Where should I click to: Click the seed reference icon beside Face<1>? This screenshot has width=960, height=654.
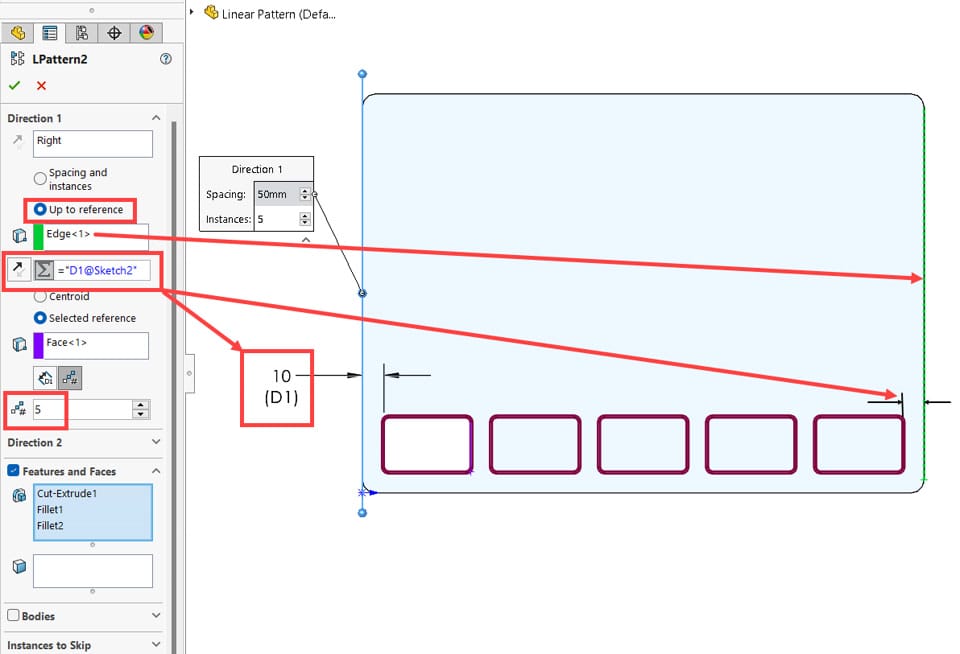(x=19, y=344)
